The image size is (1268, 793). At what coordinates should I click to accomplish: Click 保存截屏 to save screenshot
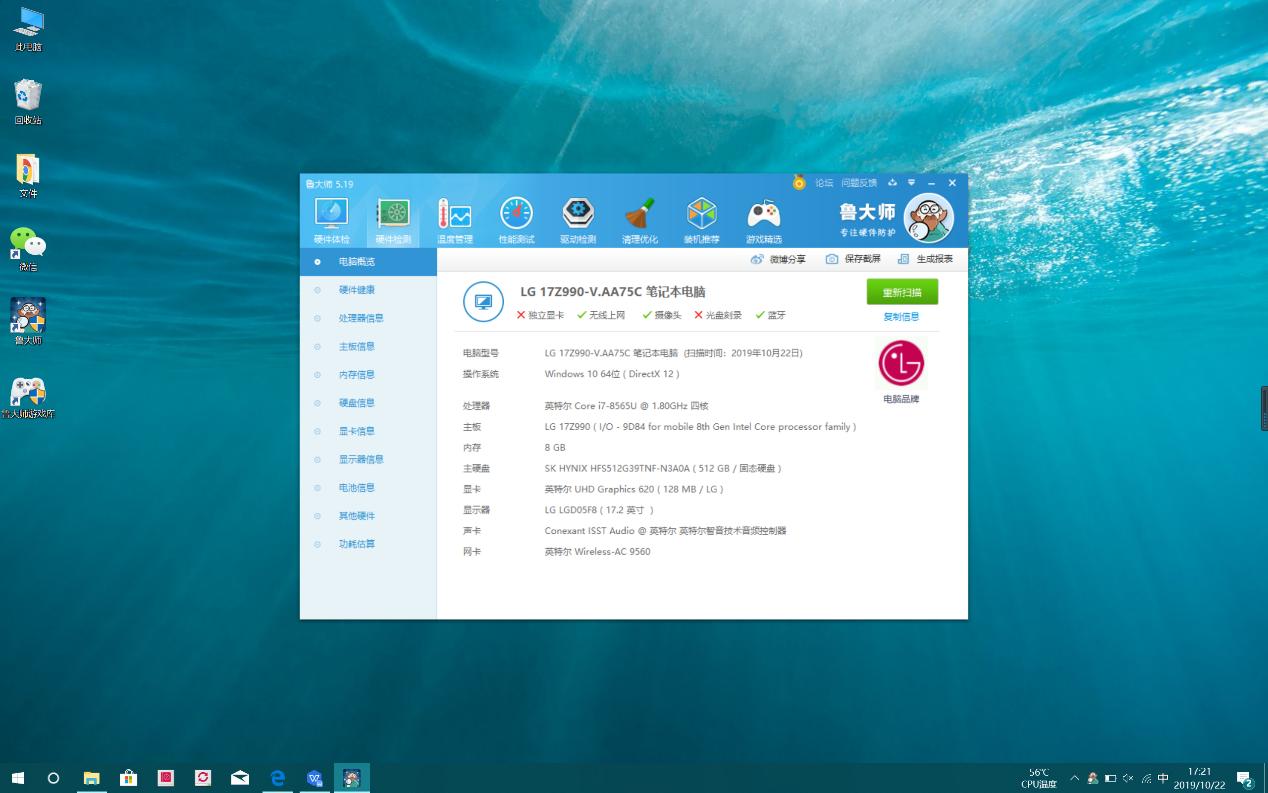[x=853, y=259]
